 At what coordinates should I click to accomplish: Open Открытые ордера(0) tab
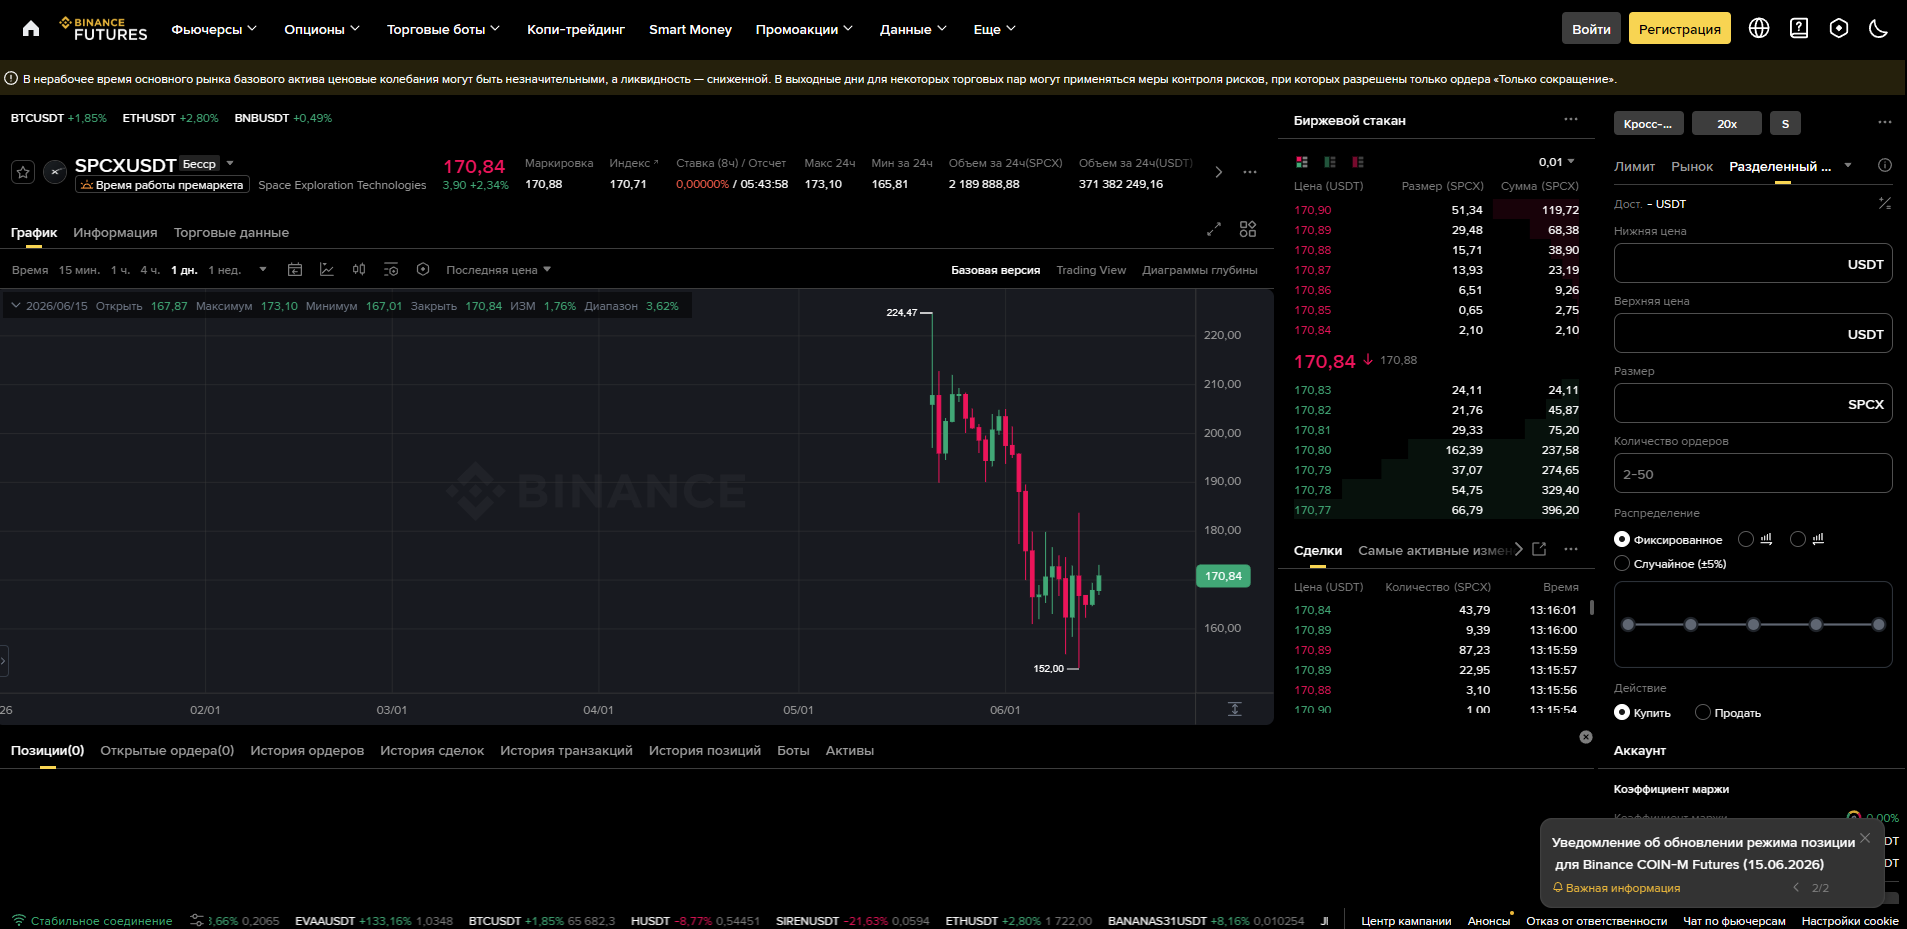[167, 750]
